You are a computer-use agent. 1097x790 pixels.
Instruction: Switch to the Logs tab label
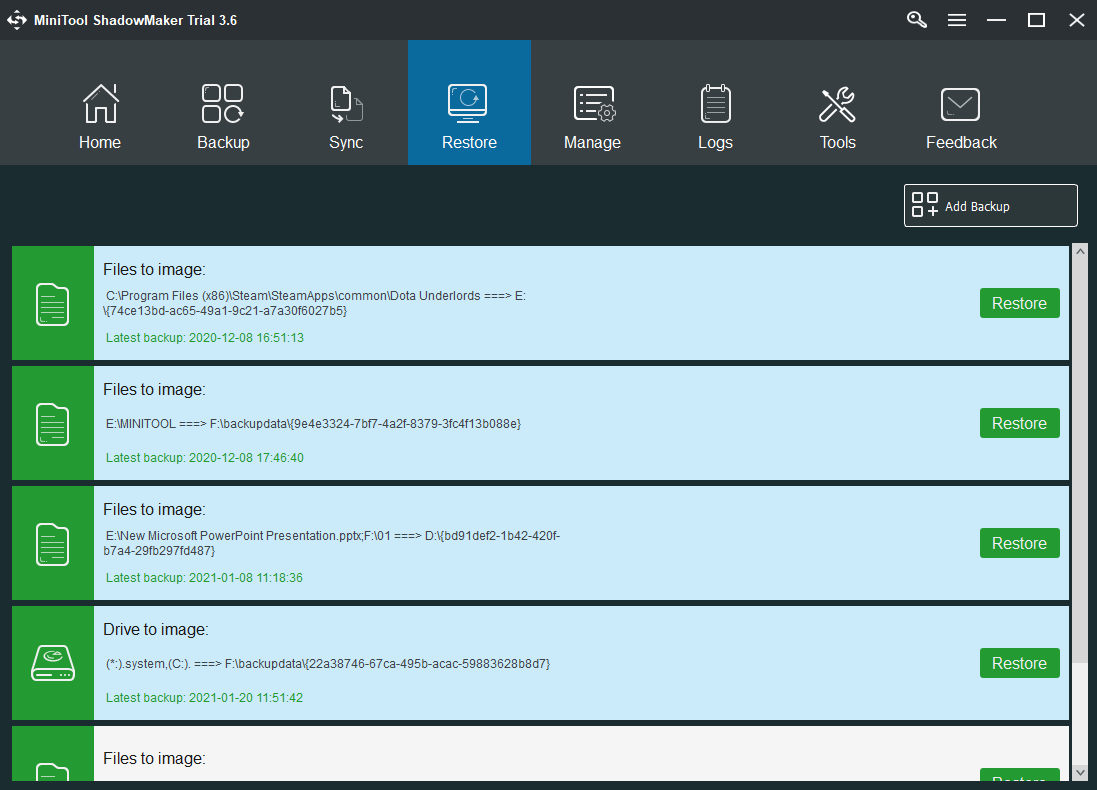(716, 142)
